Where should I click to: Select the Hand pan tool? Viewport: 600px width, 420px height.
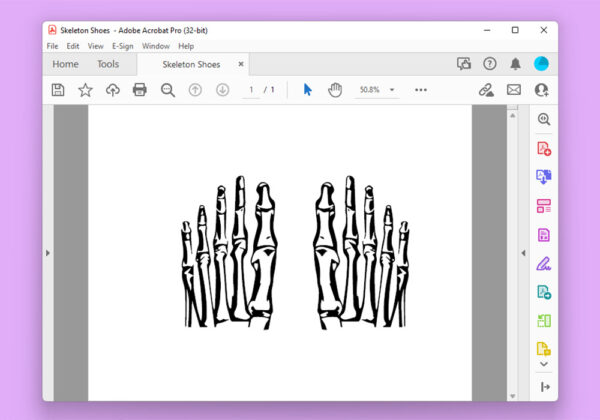pos(335,90)
